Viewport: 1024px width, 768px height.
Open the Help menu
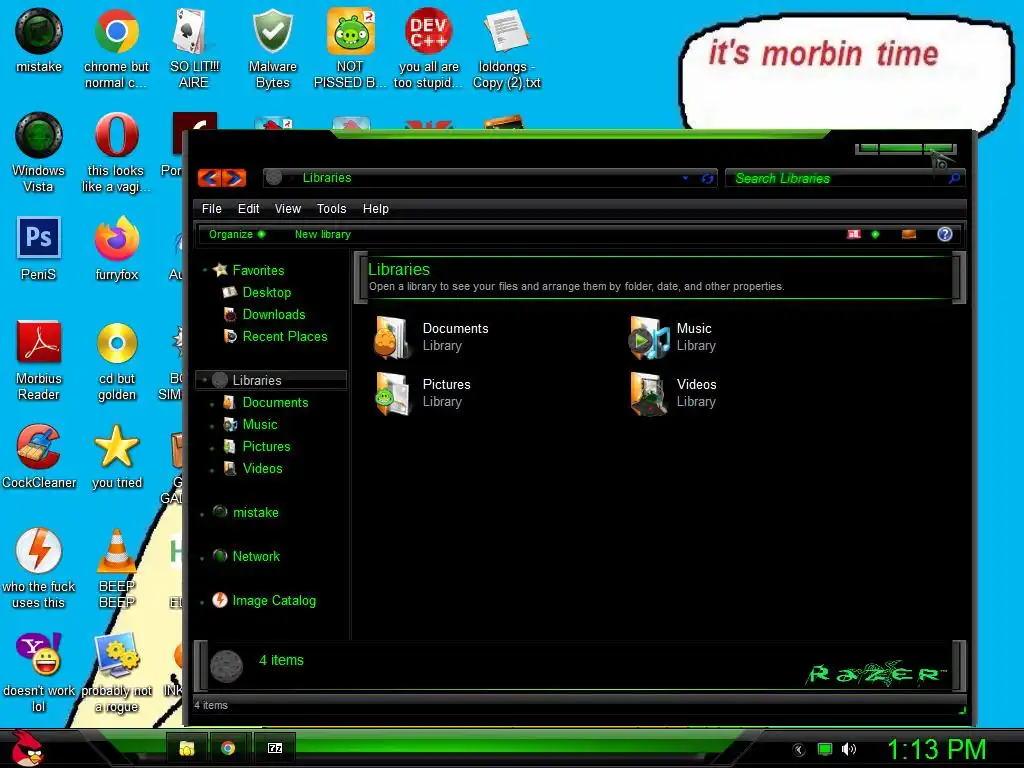click(376, 209)
